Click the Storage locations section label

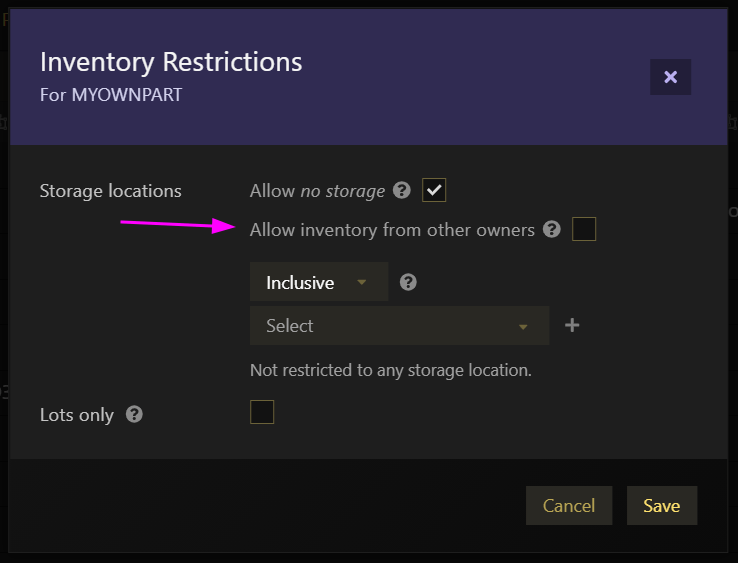pos(111,191)
